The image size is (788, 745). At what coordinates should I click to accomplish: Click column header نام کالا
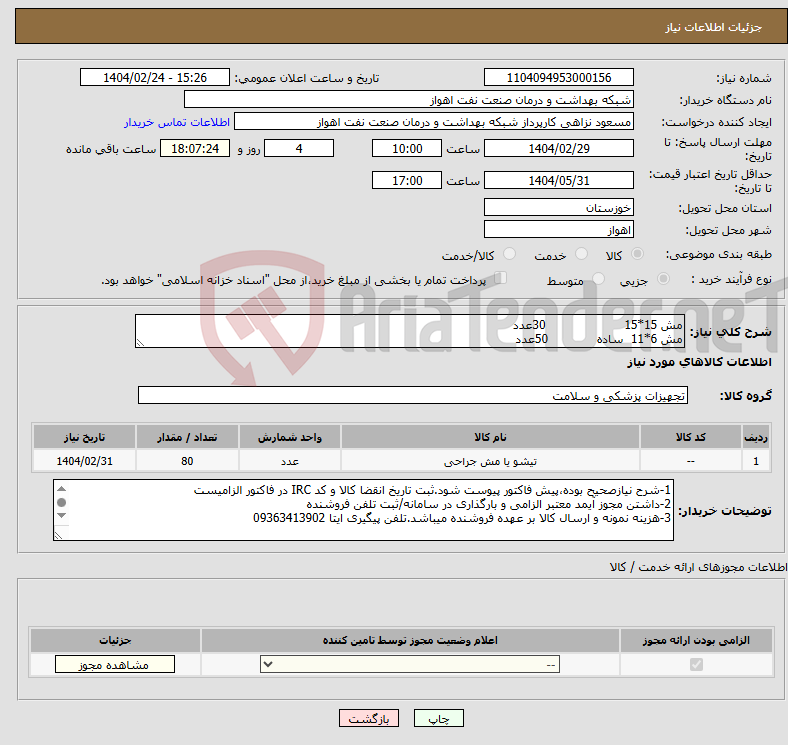pyautogui.click(x=490, y=437)
